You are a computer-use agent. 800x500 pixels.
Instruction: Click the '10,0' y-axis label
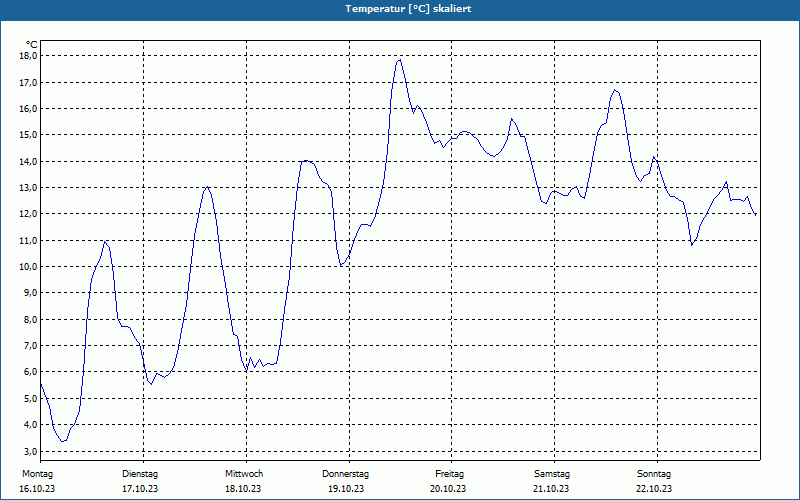[x=28, y=266]
